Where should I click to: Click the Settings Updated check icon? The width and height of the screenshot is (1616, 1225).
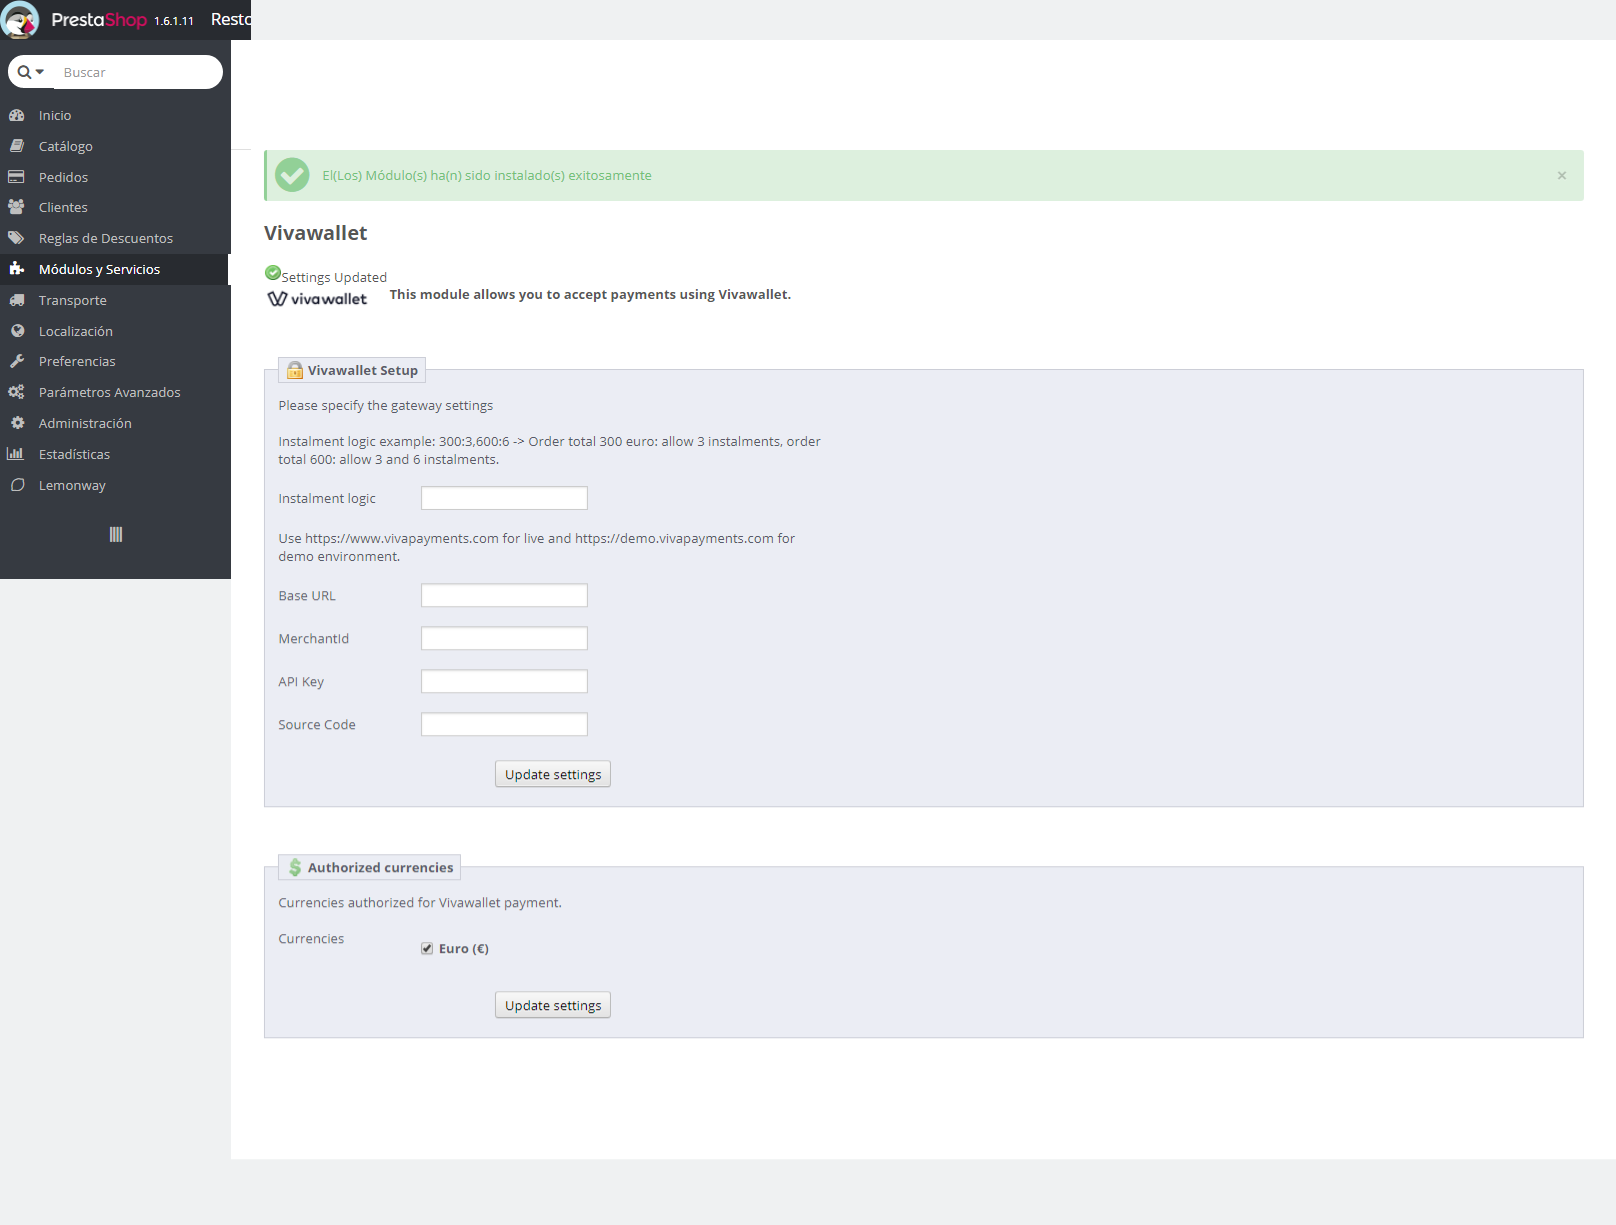point(273,273)
